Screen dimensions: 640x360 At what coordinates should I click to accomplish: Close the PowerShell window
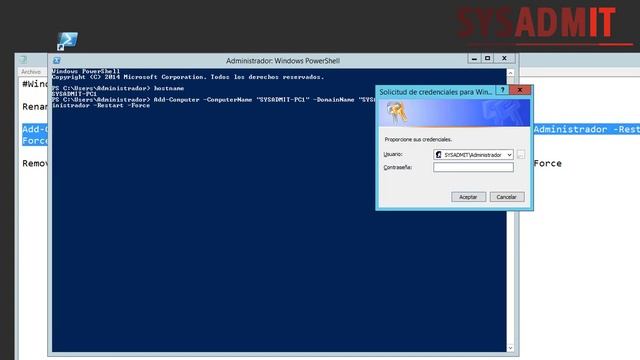coord(504,58)
